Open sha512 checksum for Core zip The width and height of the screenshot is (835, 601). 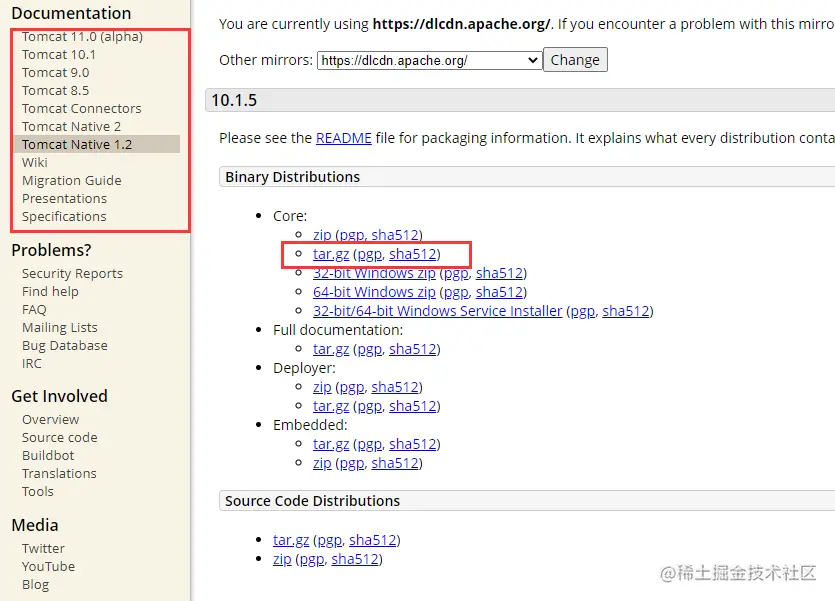click(395, 235)
